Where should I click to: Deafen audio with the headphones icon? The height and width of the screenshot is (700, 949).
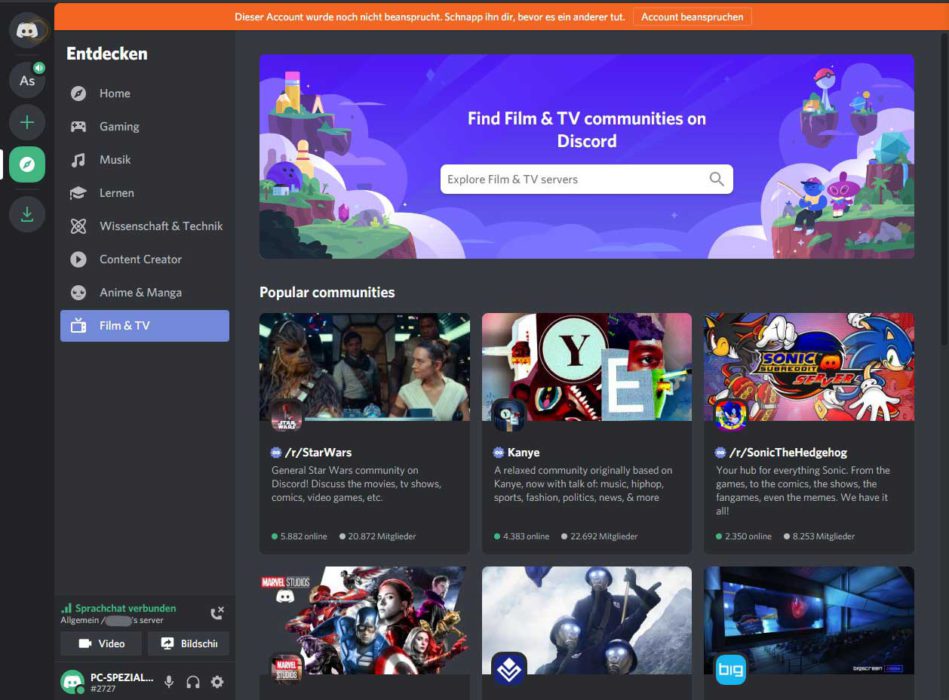[192, 682]
